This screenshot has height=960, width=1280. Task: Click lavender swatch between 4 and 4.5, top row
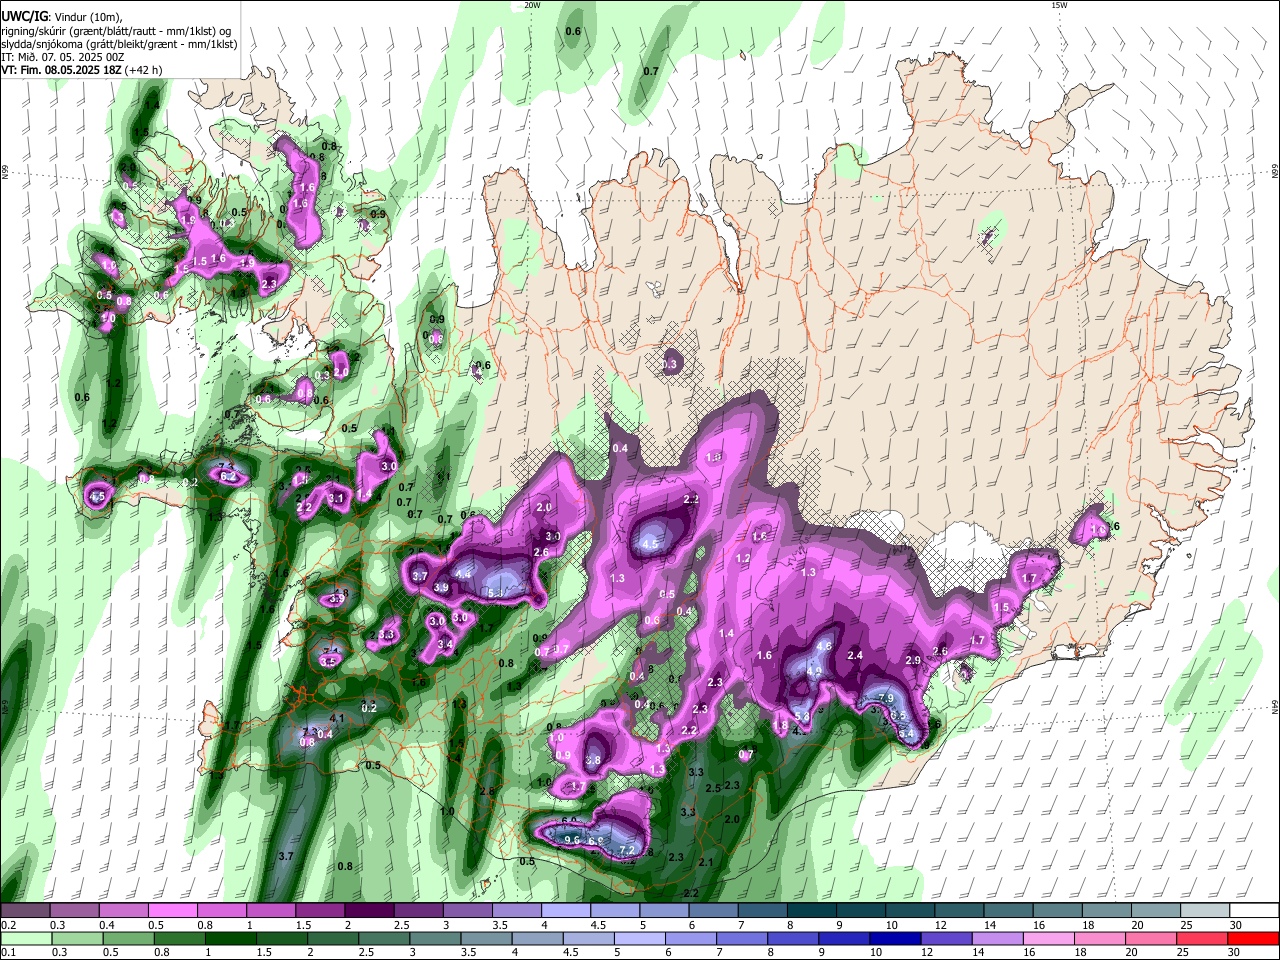(566, 911)
